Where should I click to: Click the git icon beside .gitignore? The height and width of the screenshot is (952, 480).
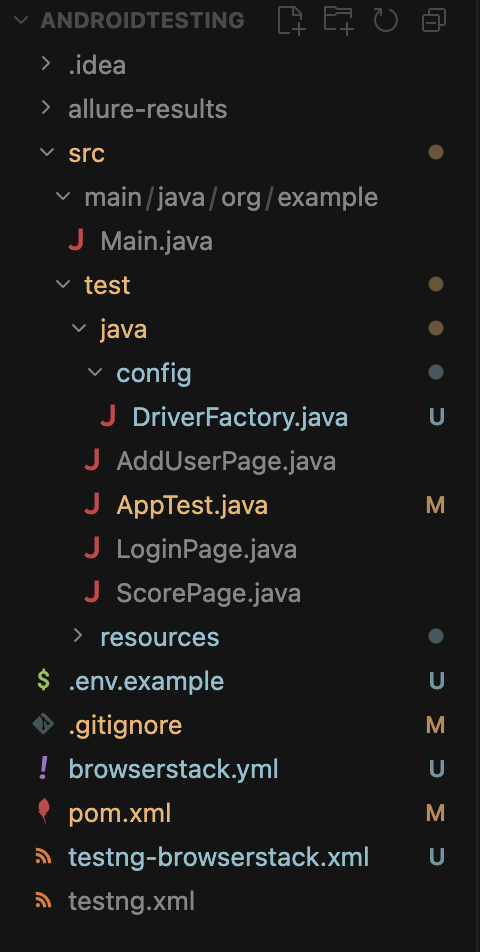coord(44,724)
